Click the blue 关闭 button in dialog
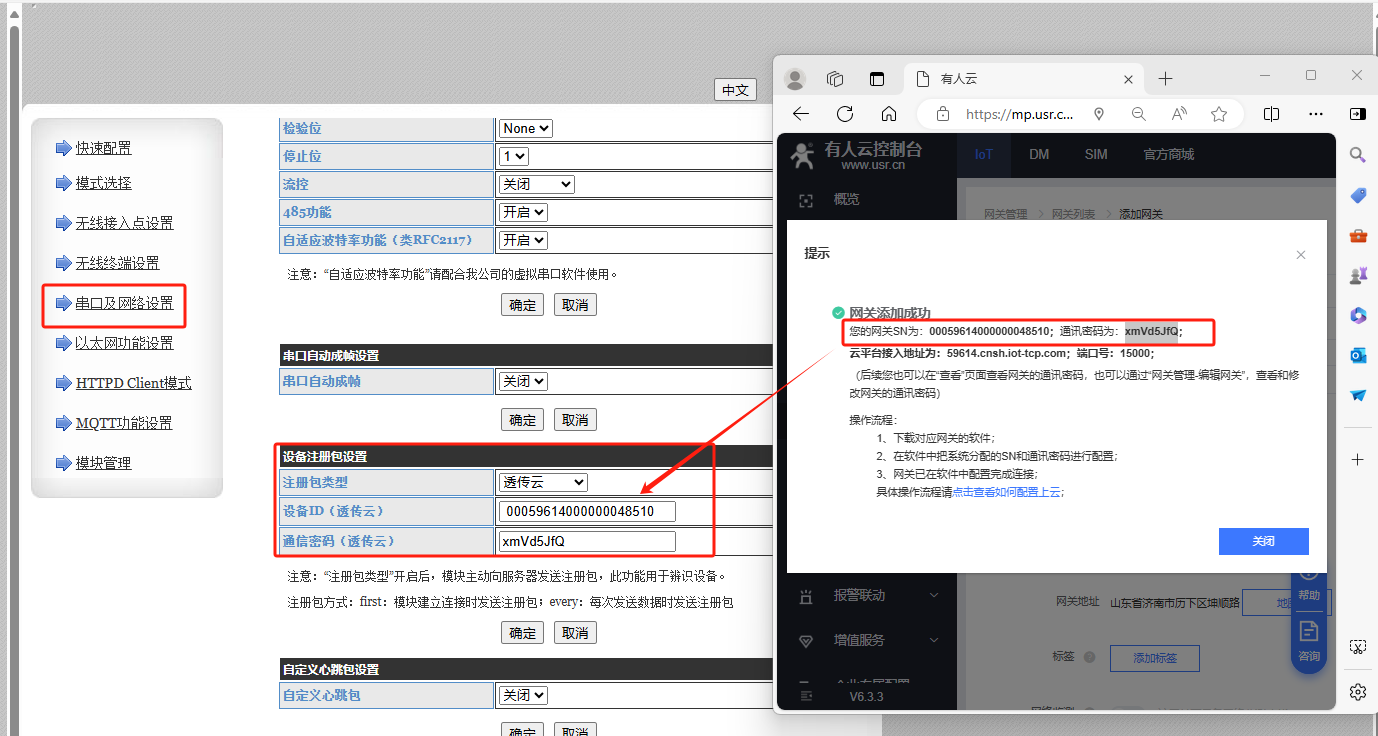The image size is (1378, 736). [1263, 541]
